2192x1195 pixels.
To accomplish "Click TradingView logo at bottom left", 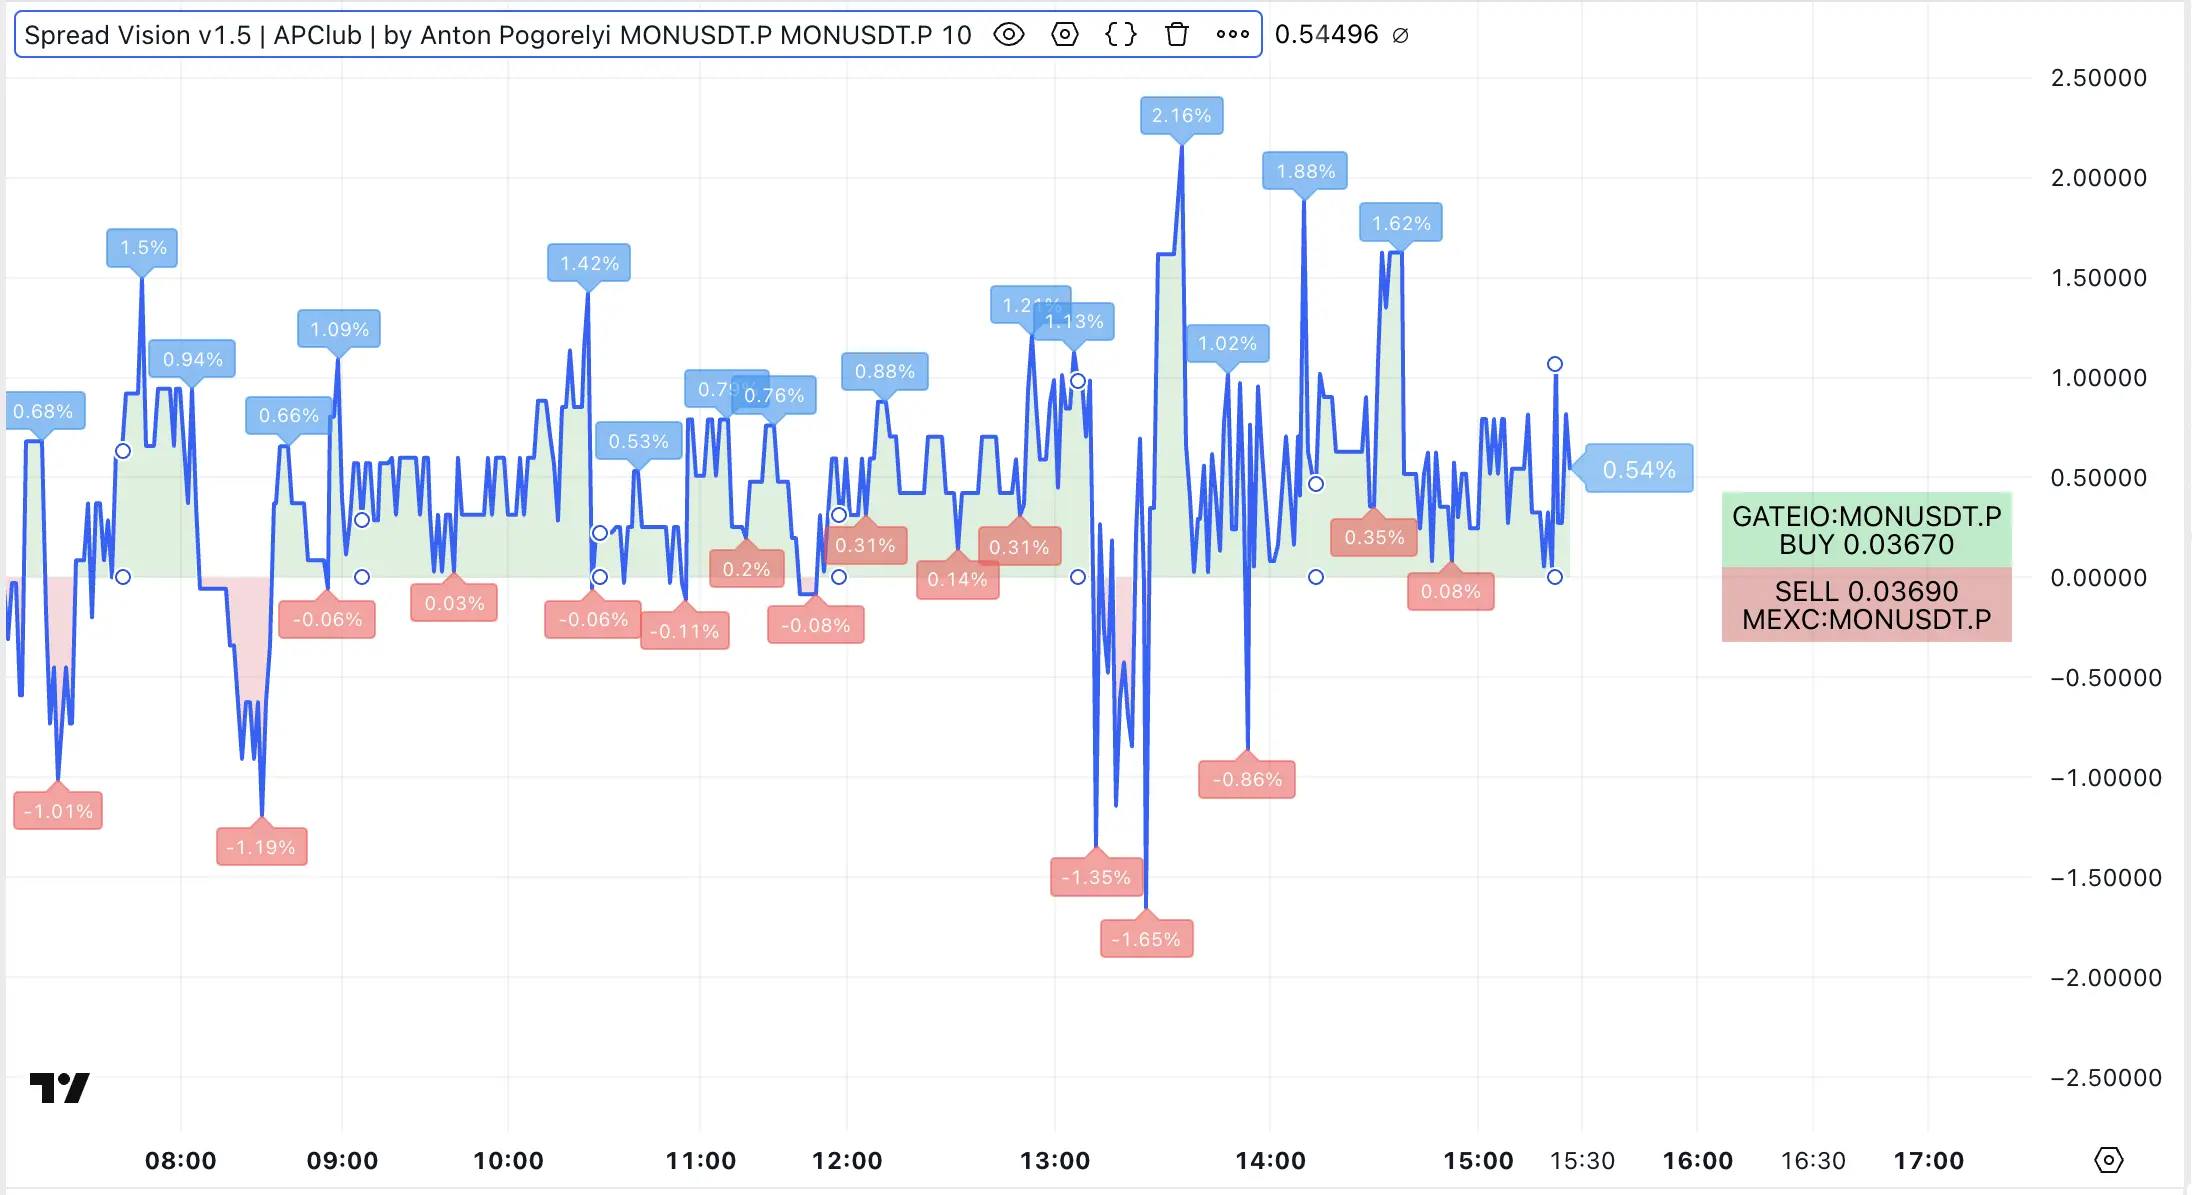I will [x=59, y=1087].
